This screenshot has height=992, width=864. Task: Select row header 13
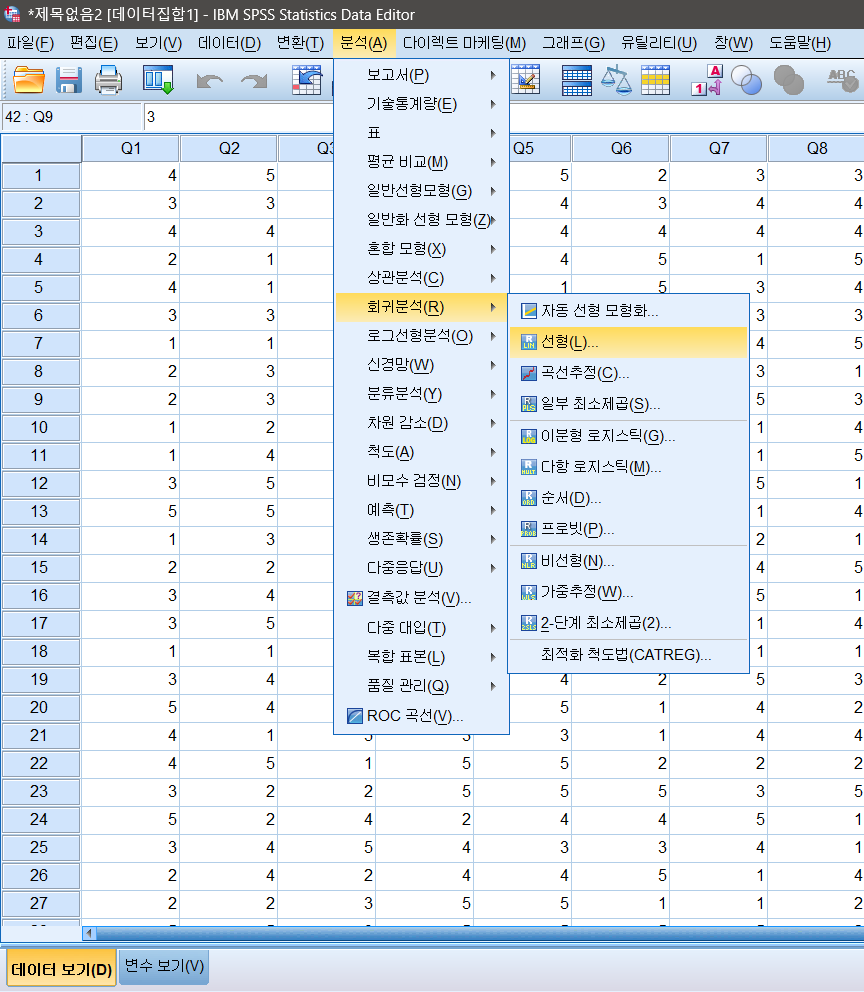[x=40, y=511]
